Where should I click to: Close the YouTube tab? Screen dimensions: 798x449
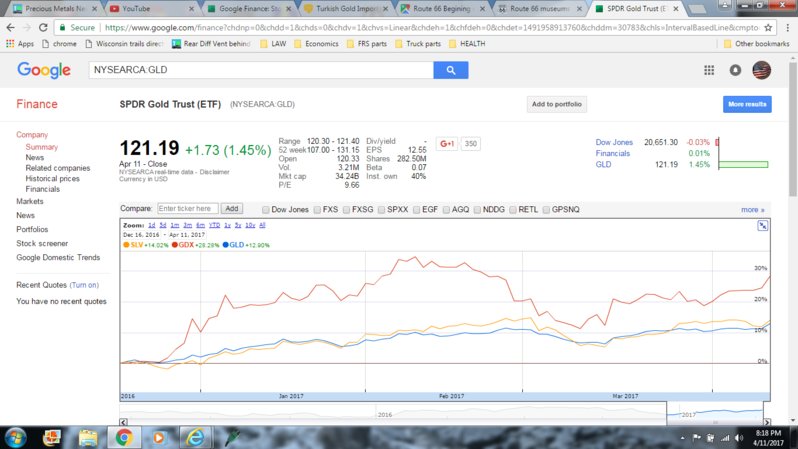[x=191, y=9]
